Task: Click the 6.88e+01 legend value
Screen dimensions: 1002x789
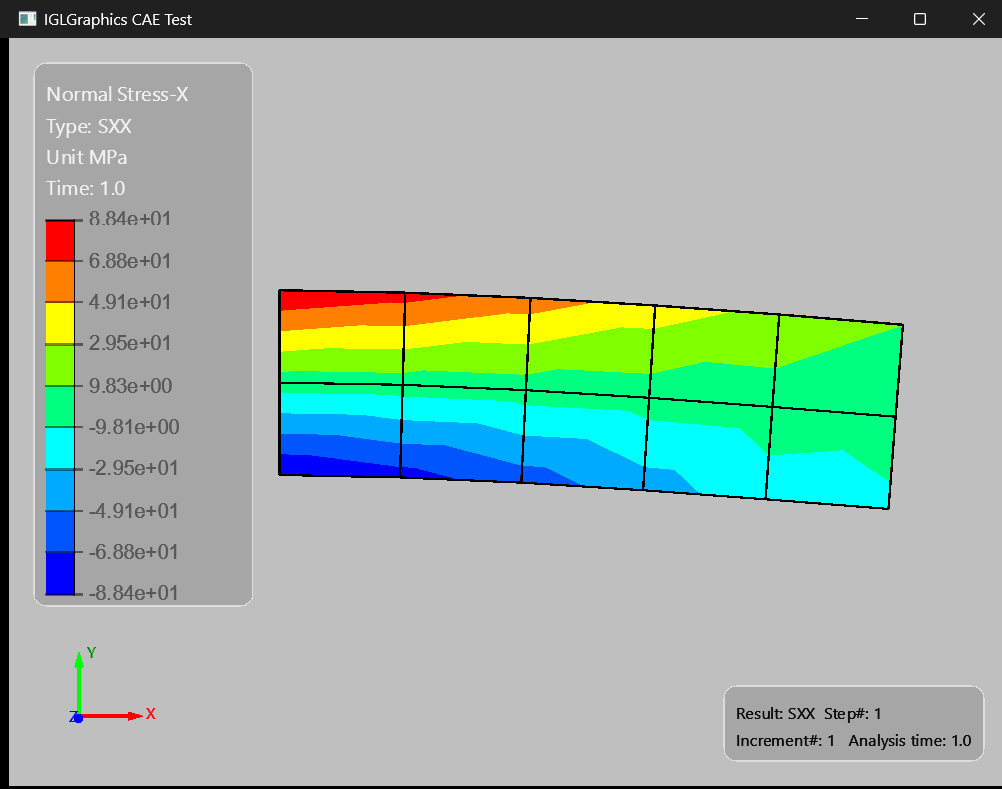Action: [130, 261]
